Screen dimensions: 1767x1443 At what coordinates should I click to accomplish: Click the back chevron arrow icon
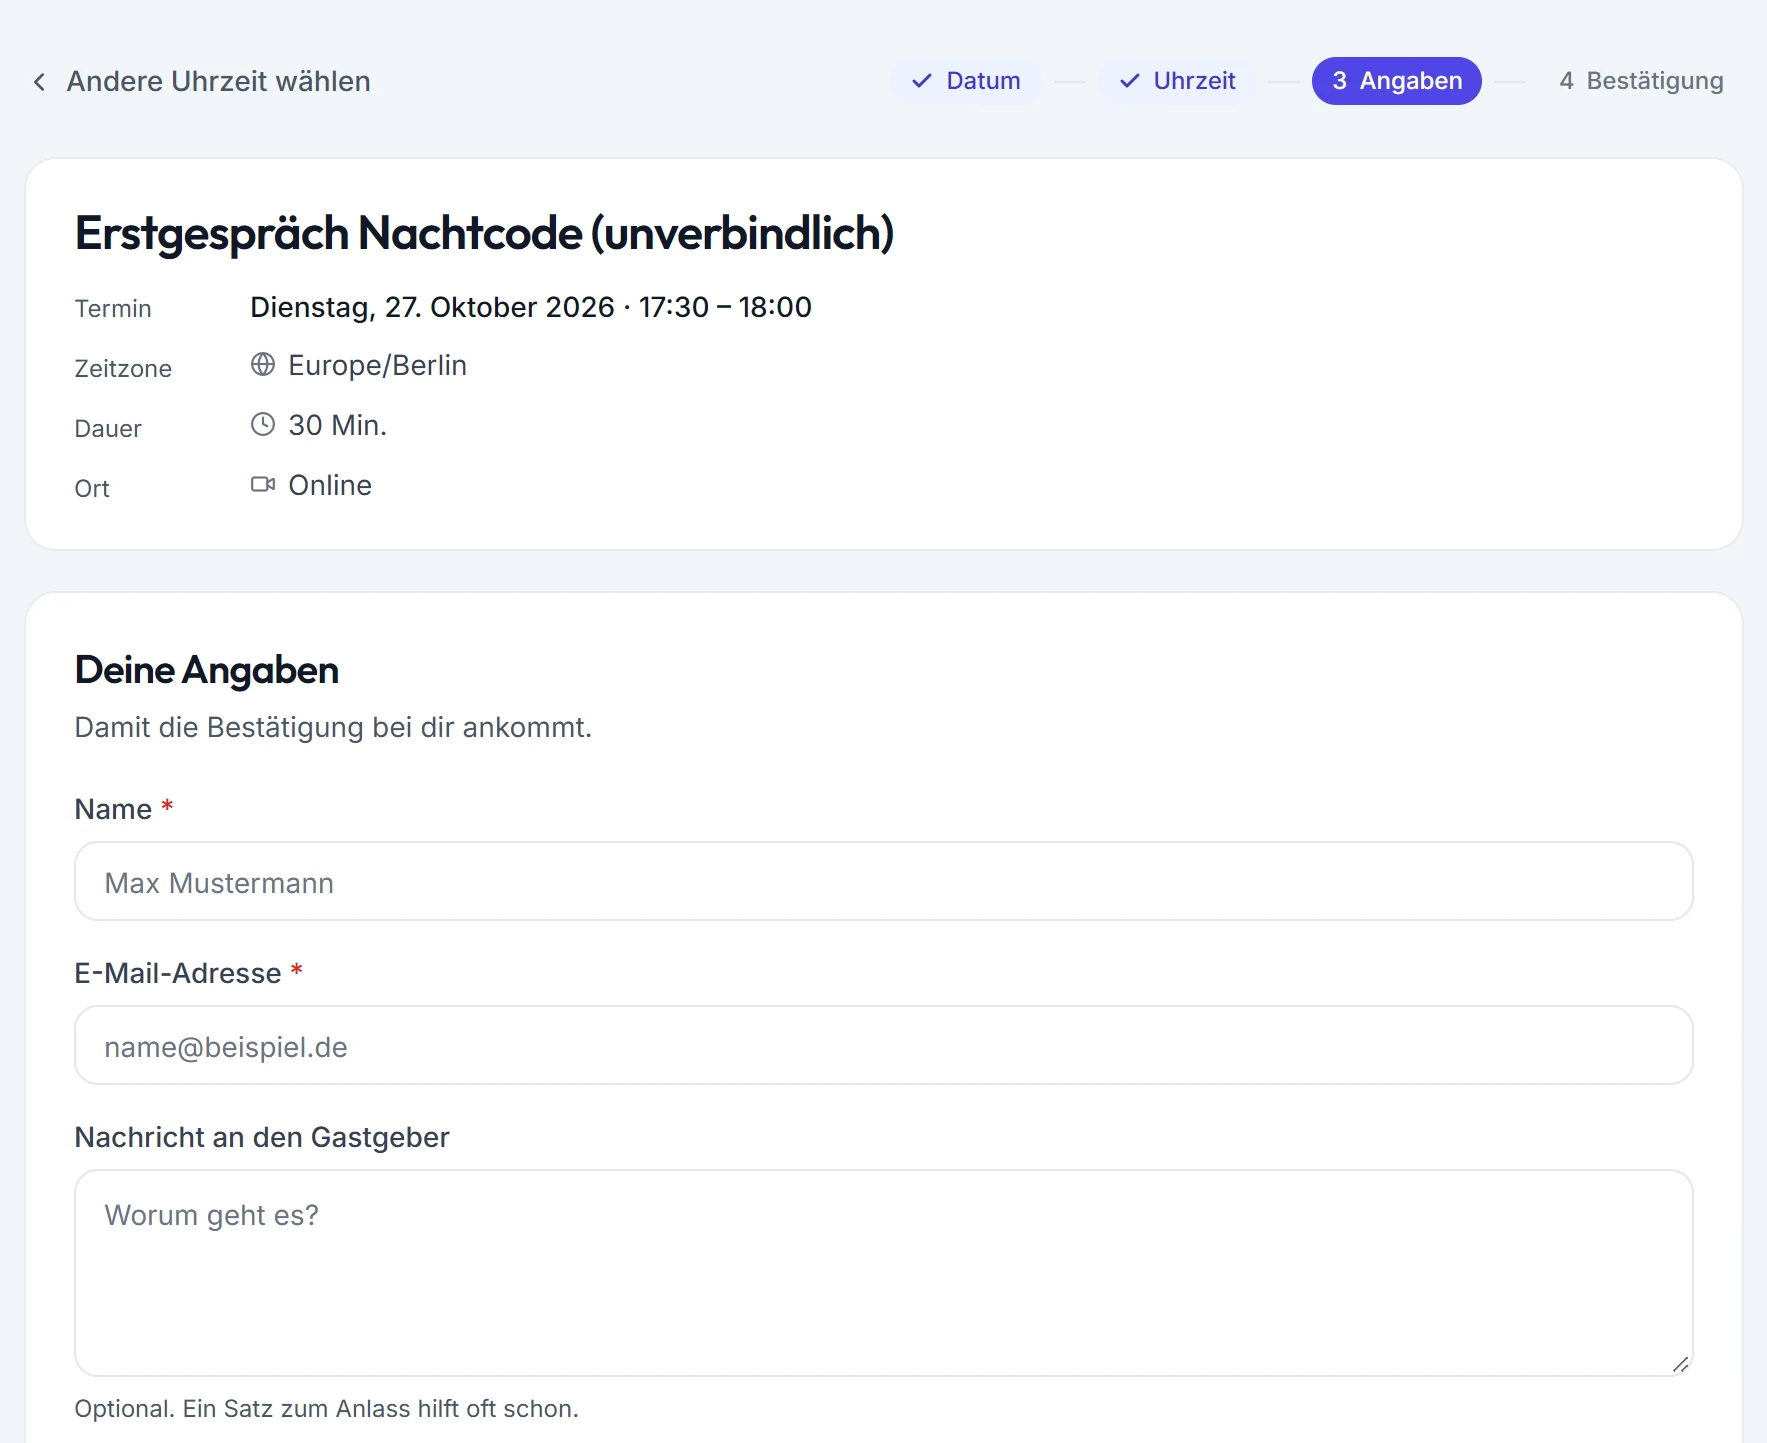(39, 82)
